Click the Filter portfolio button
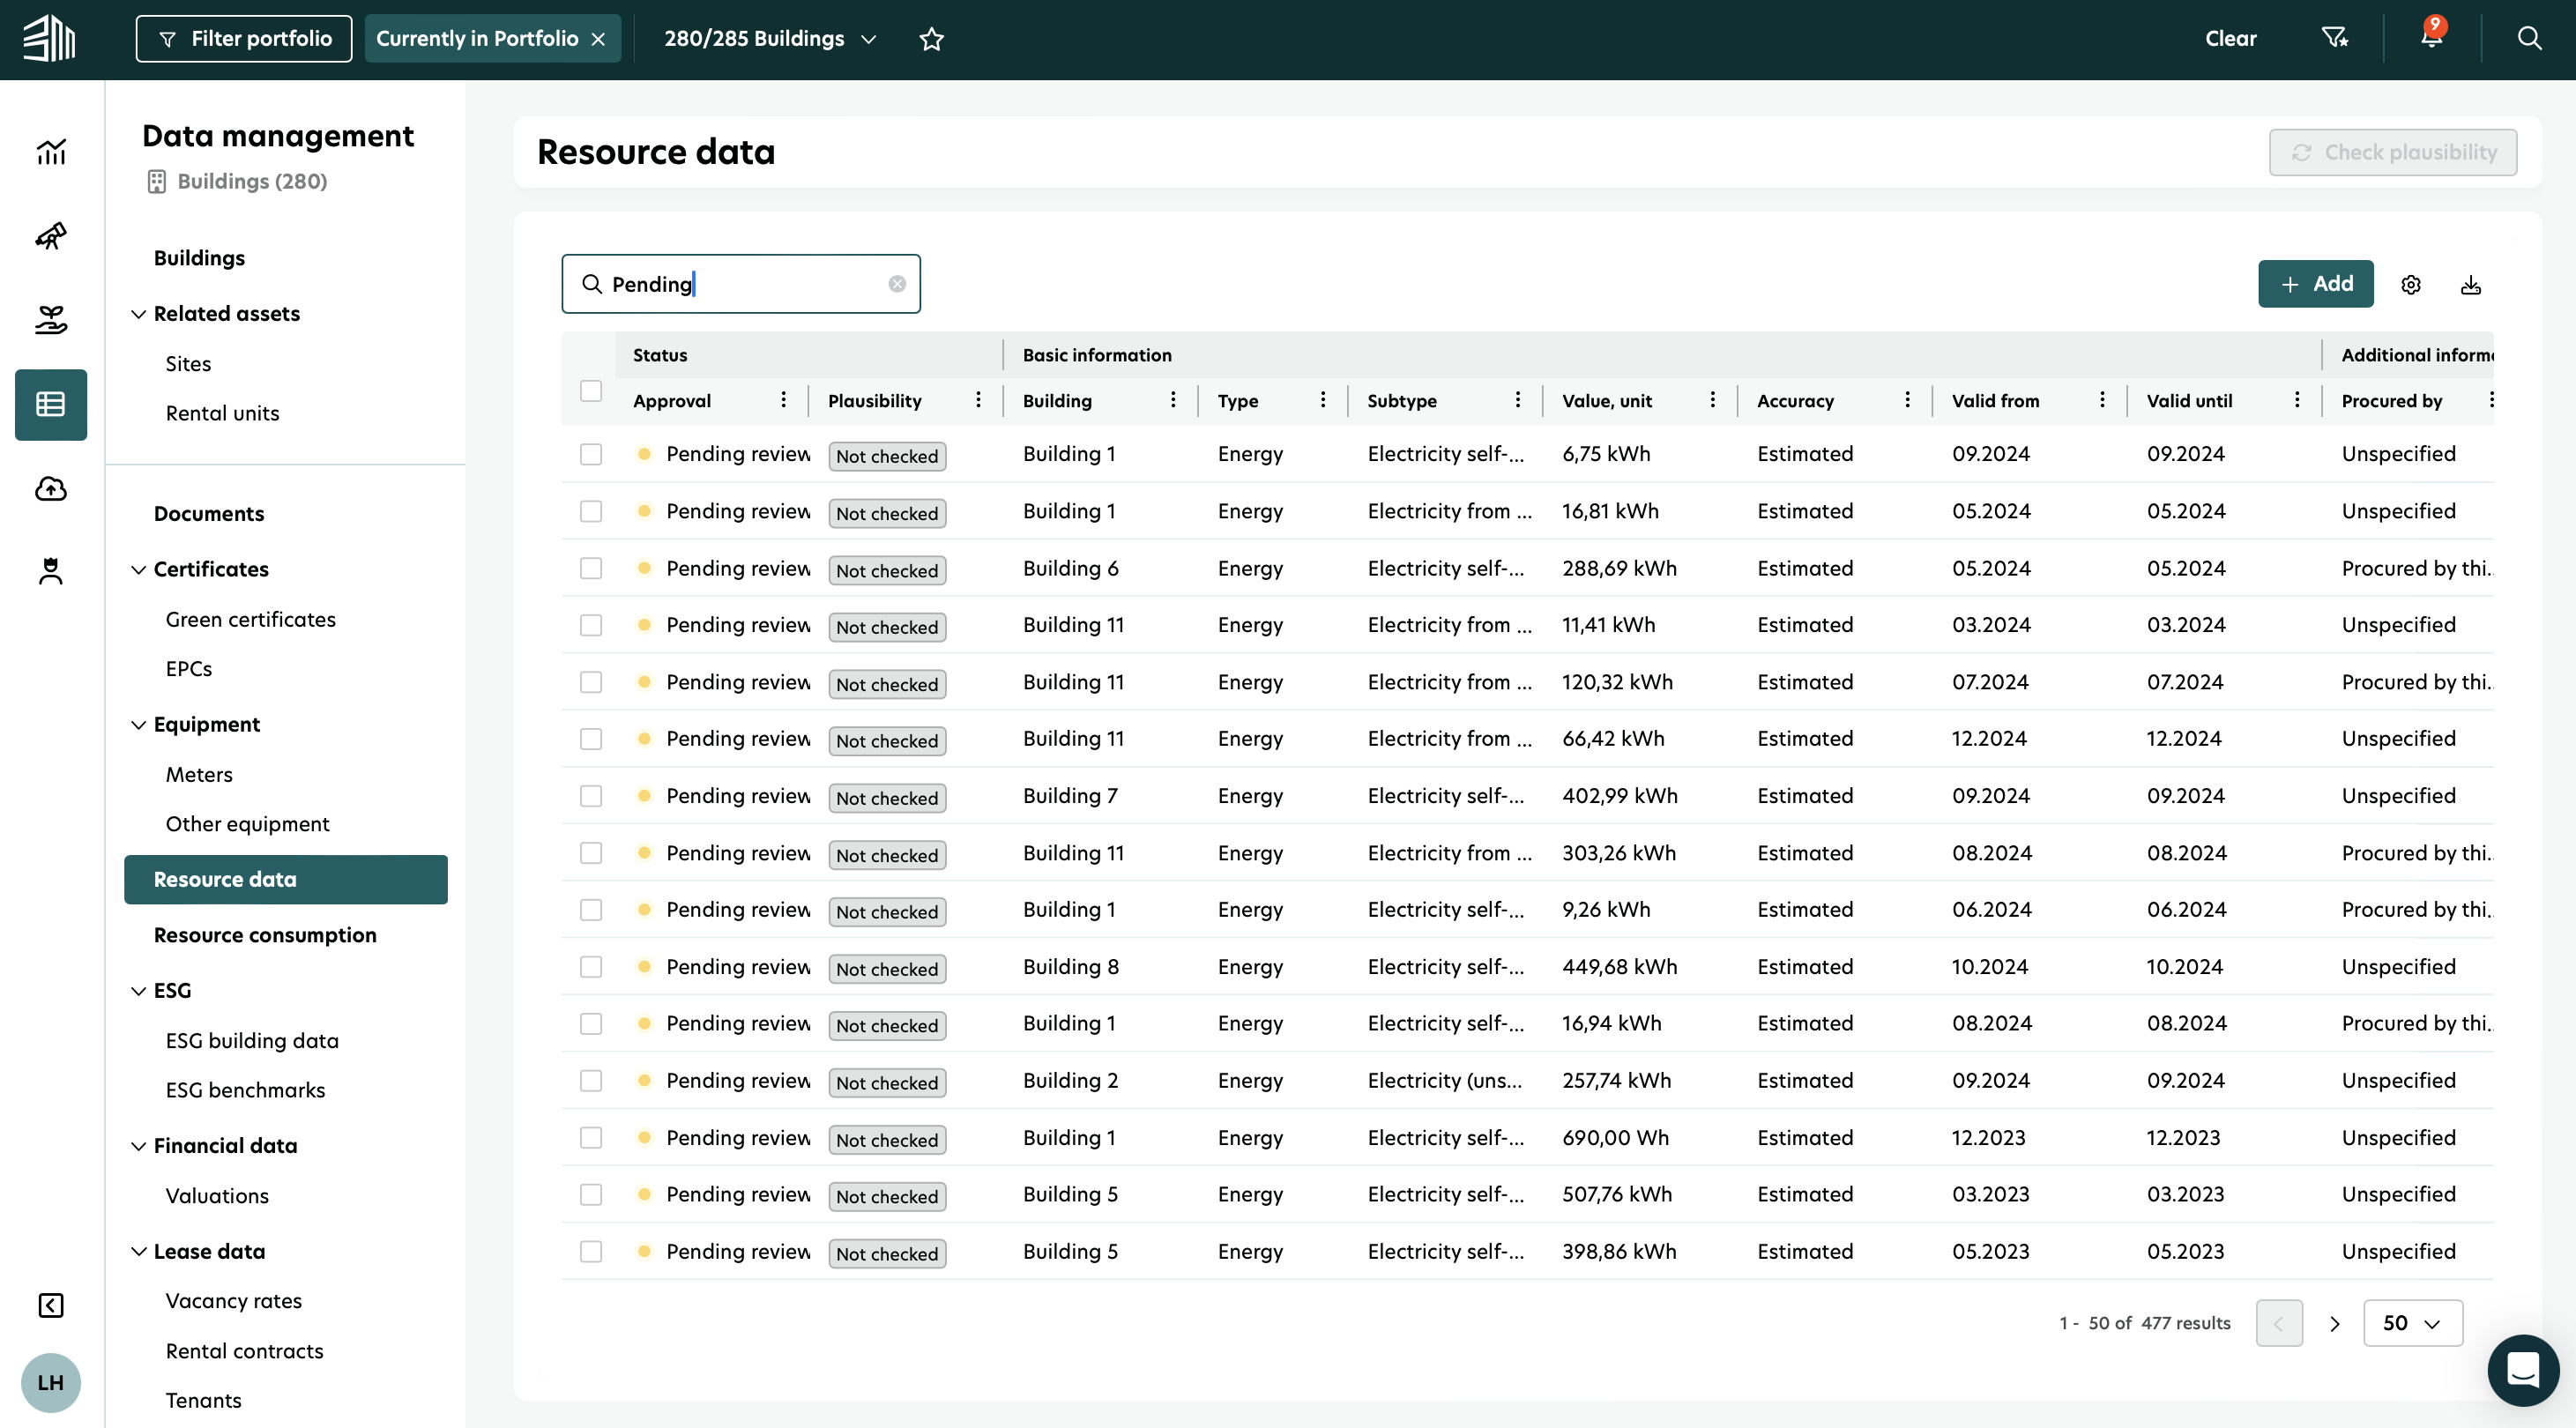The image size is (2576, 1428). [x=244, y=39]
